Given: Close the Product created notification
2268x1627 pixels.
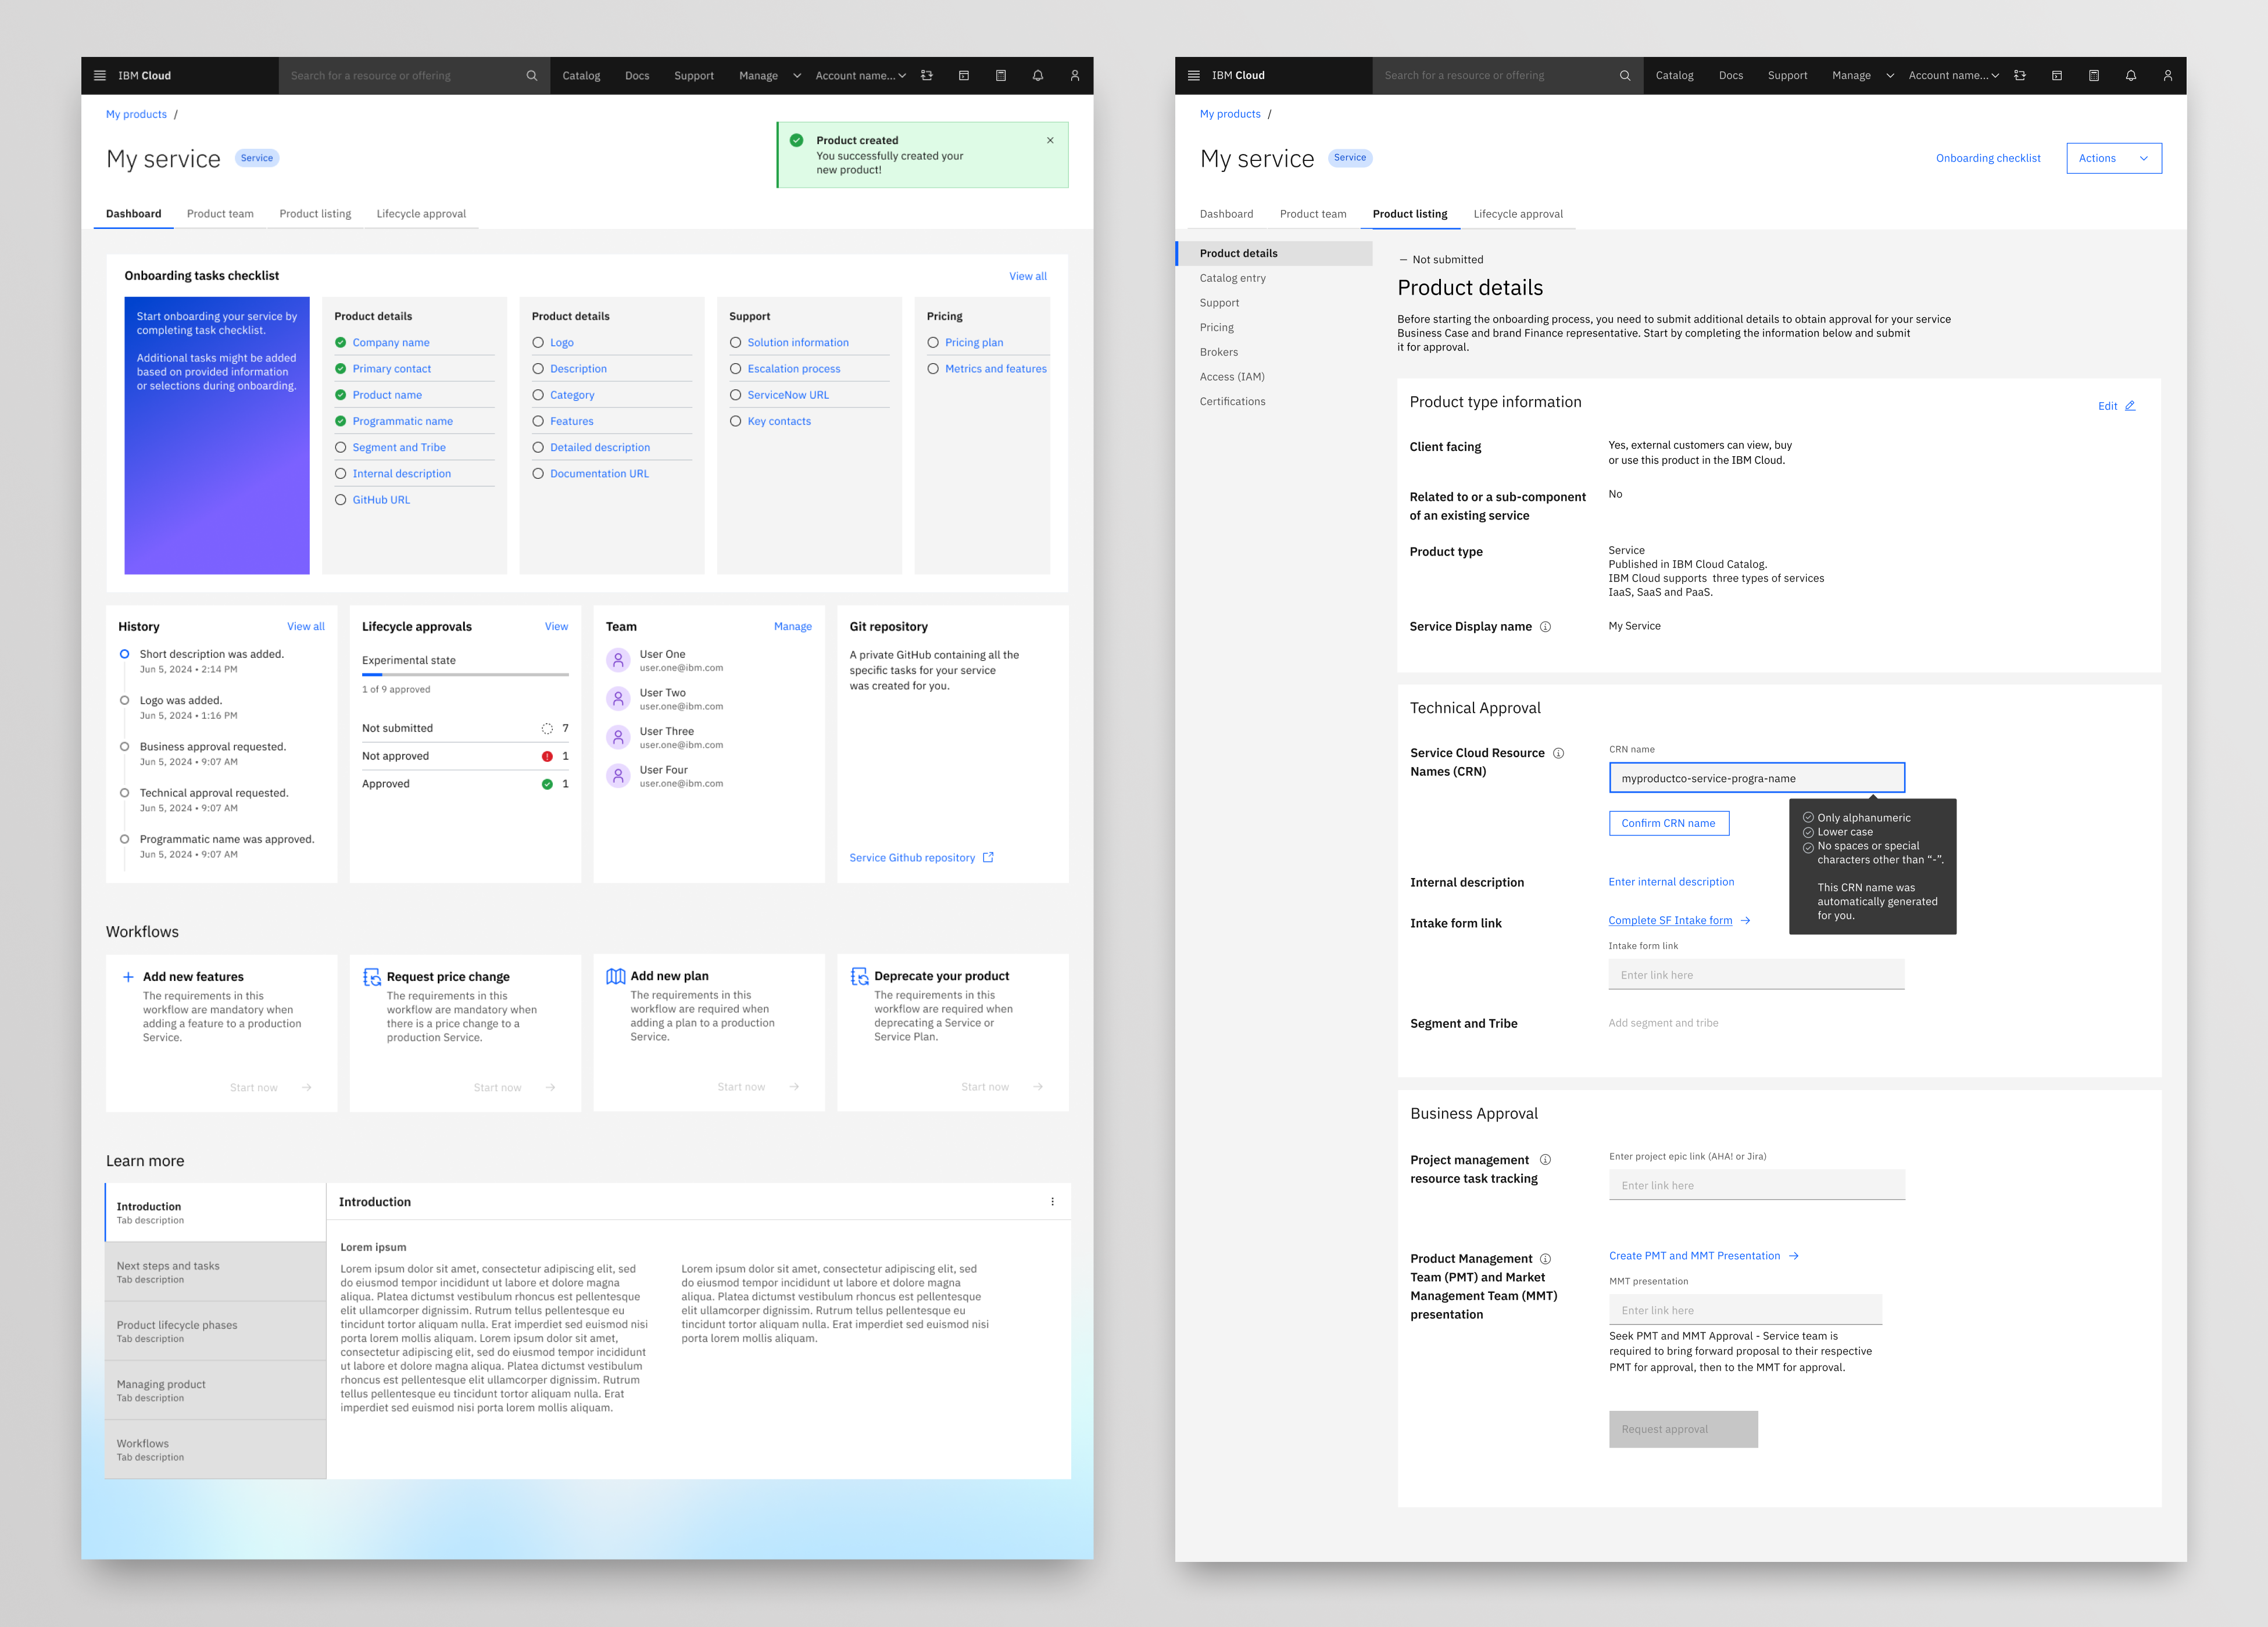Looking at the screenshot, I should click(1050, 140).
